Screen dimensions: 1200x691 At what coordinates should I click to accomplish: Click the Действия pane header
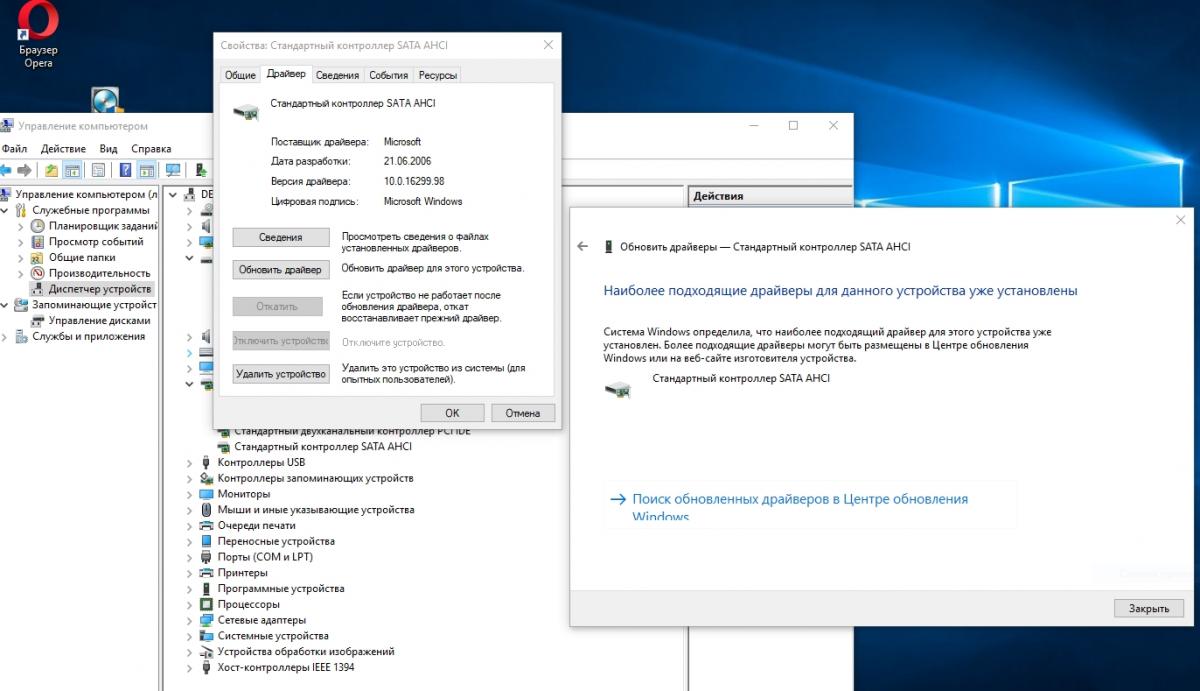click(x=771, y=196)
